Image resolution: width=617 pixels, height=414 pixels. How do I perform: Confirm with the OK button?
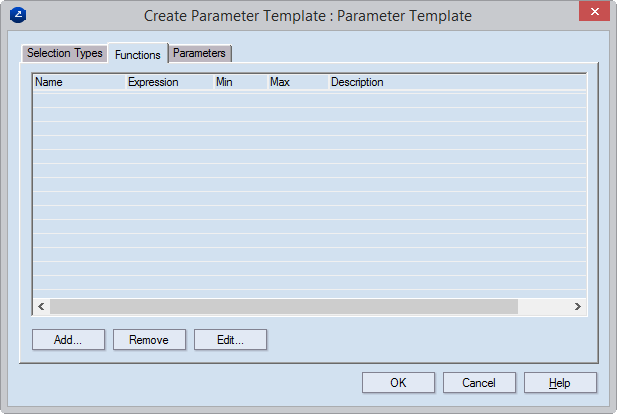(398, 382)
